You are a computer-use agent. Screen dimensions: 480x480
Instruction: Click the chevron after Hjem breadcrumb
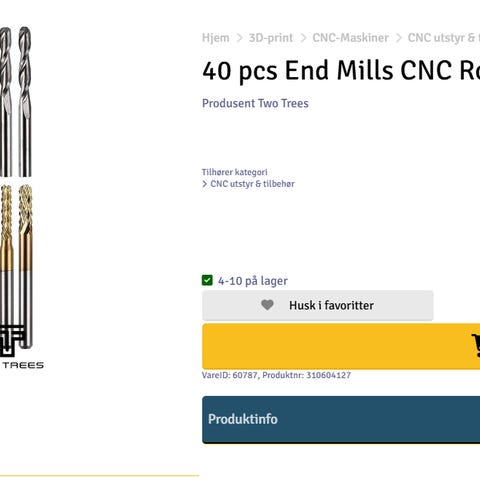coord(239,38)
